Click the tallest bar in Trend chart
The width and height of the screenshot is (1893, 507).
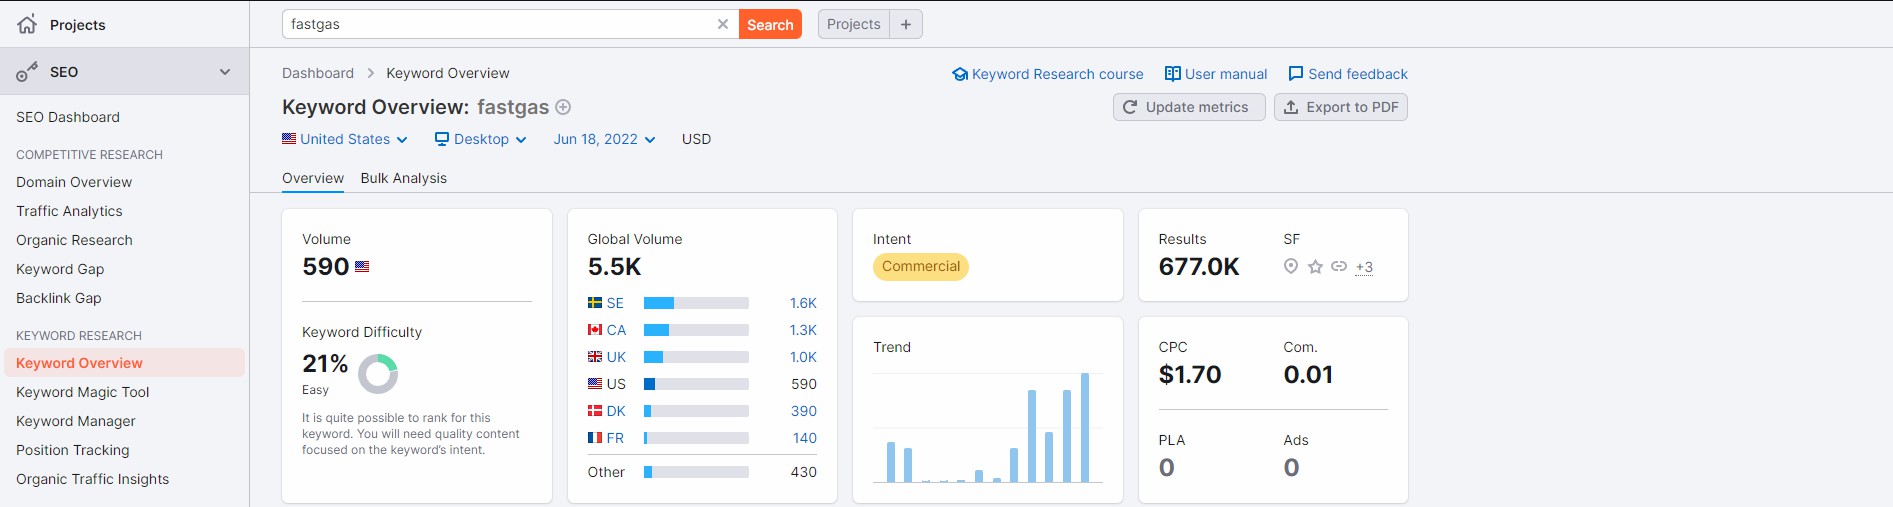click(x=1085, y=428)
